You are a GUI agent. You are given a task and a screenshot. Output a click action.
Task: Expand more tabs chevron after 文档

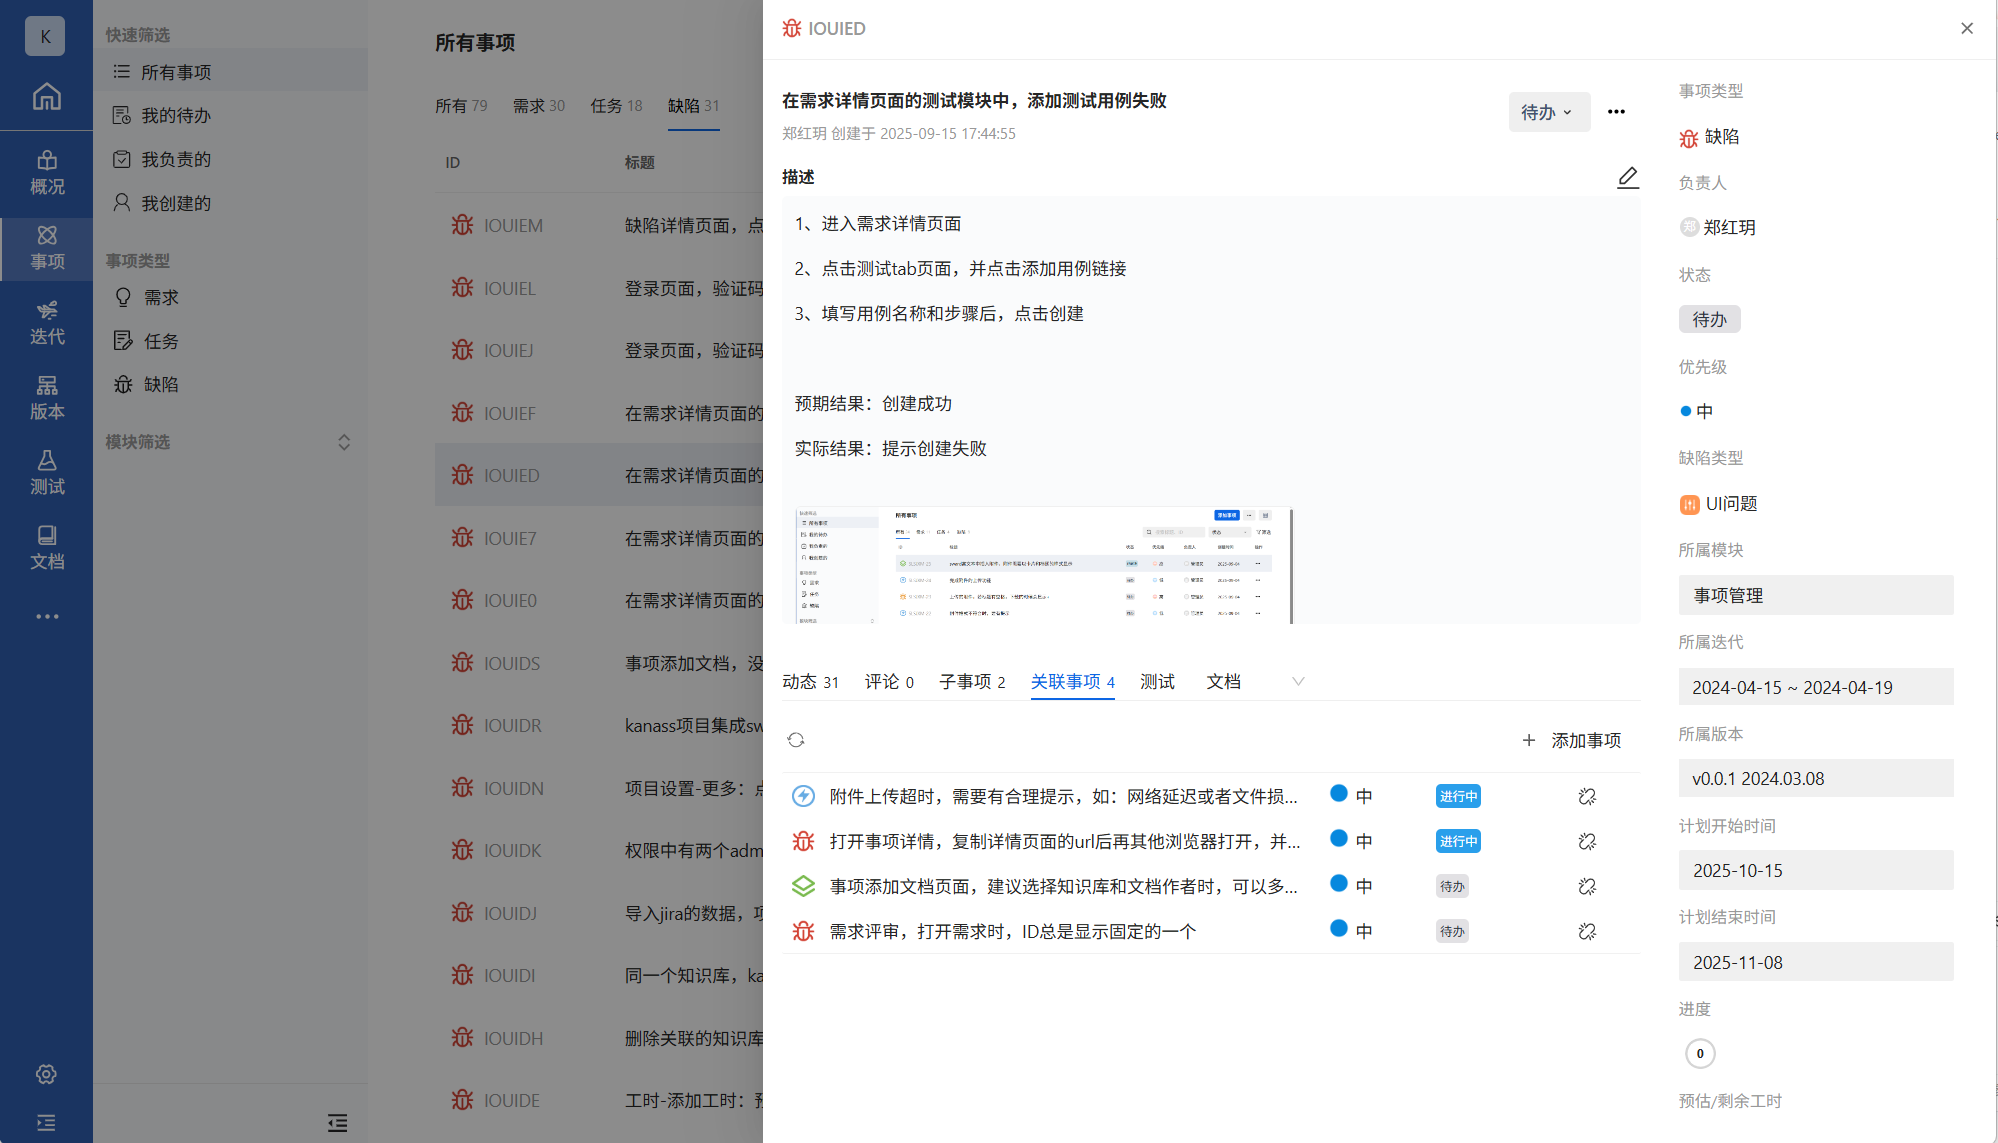(1298, 681)
